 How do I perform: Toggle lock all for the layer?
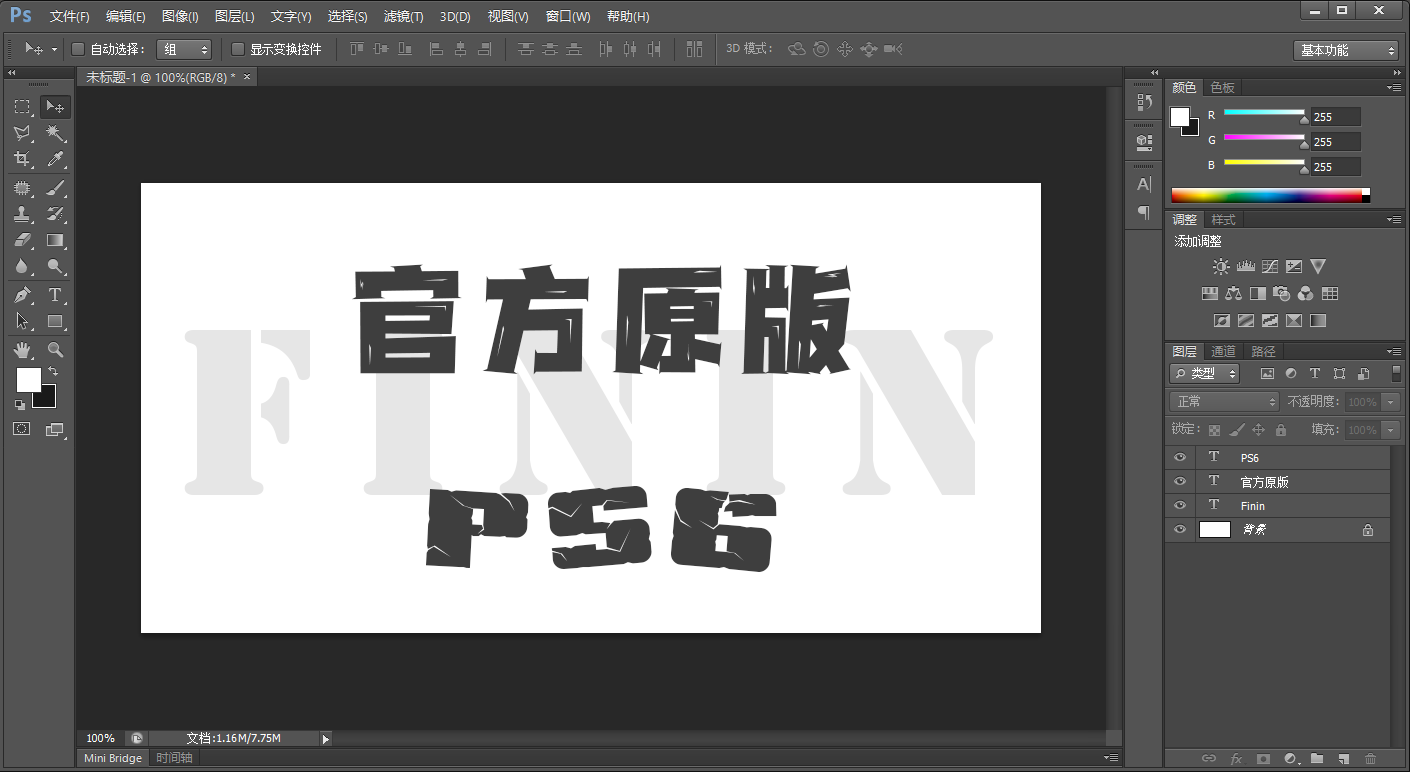pos(1281,430)
